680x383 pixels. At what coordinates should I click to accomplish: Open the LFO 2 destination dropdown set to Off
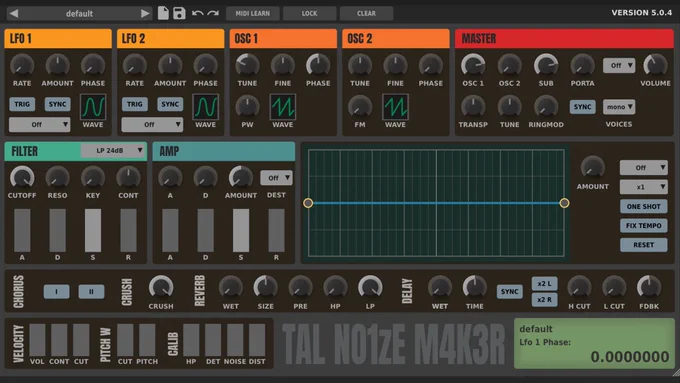click(x=152, y=124)
